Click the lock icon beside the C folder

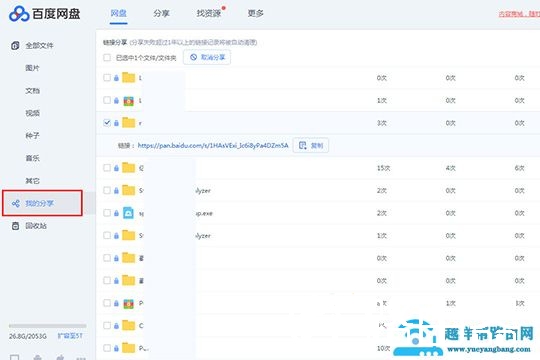click(116, 326)
